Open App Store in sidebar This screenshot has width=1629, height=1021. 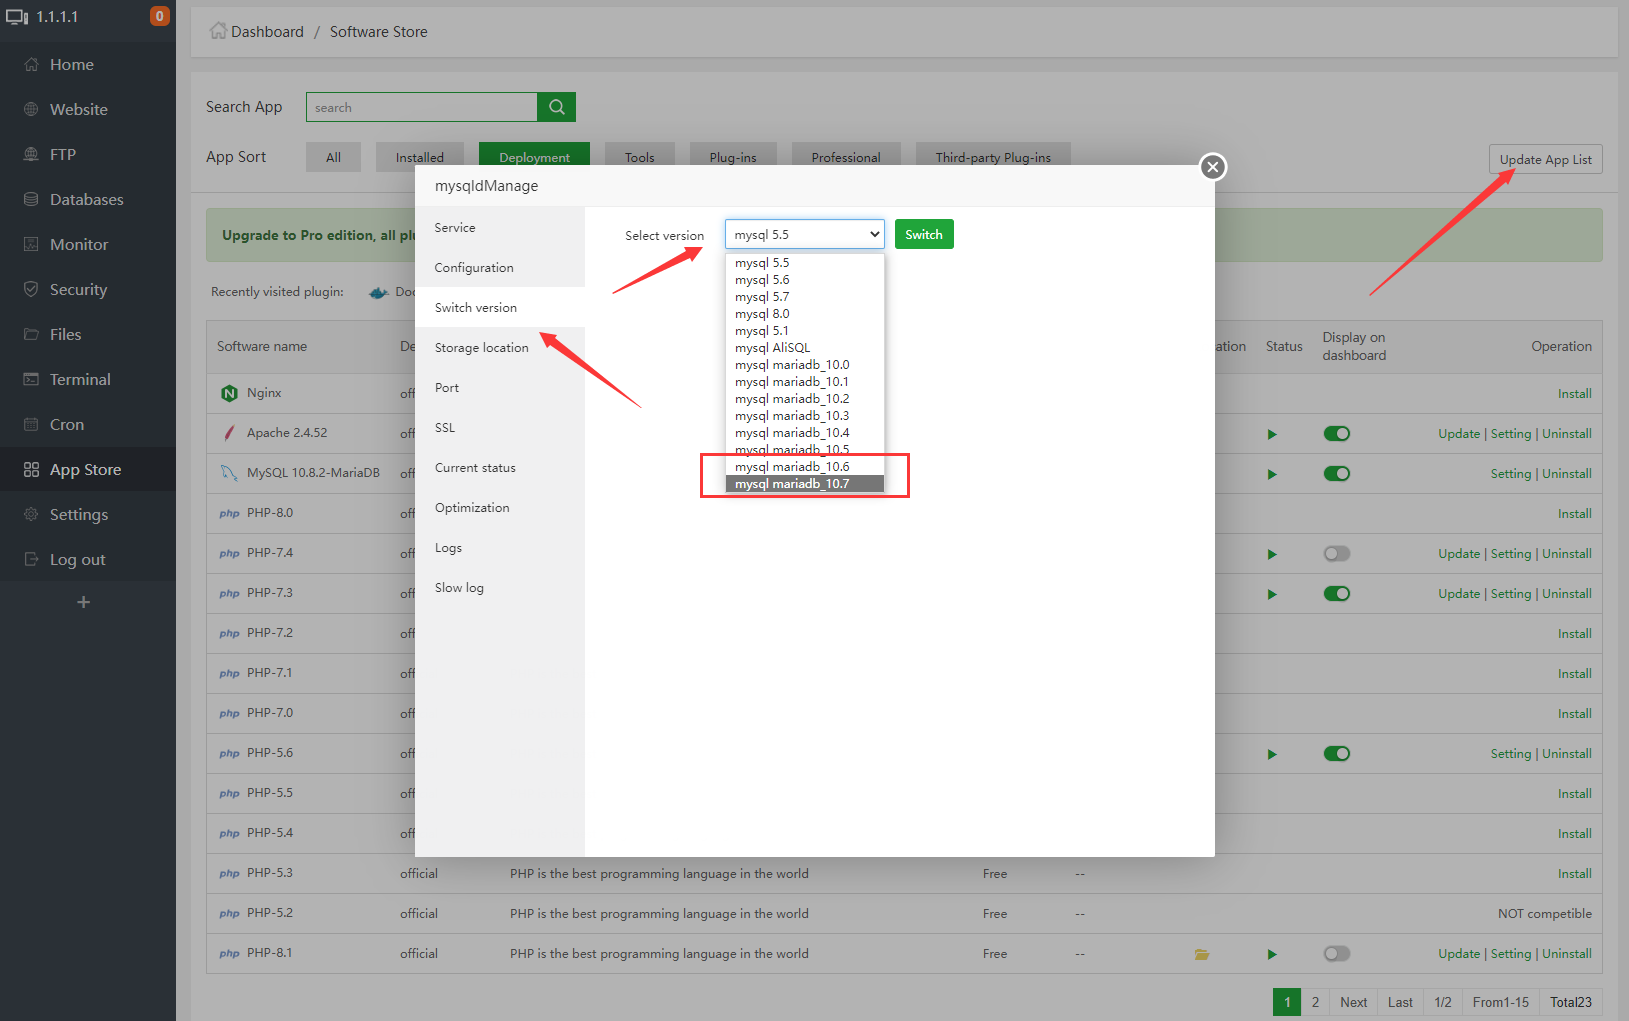85,470
